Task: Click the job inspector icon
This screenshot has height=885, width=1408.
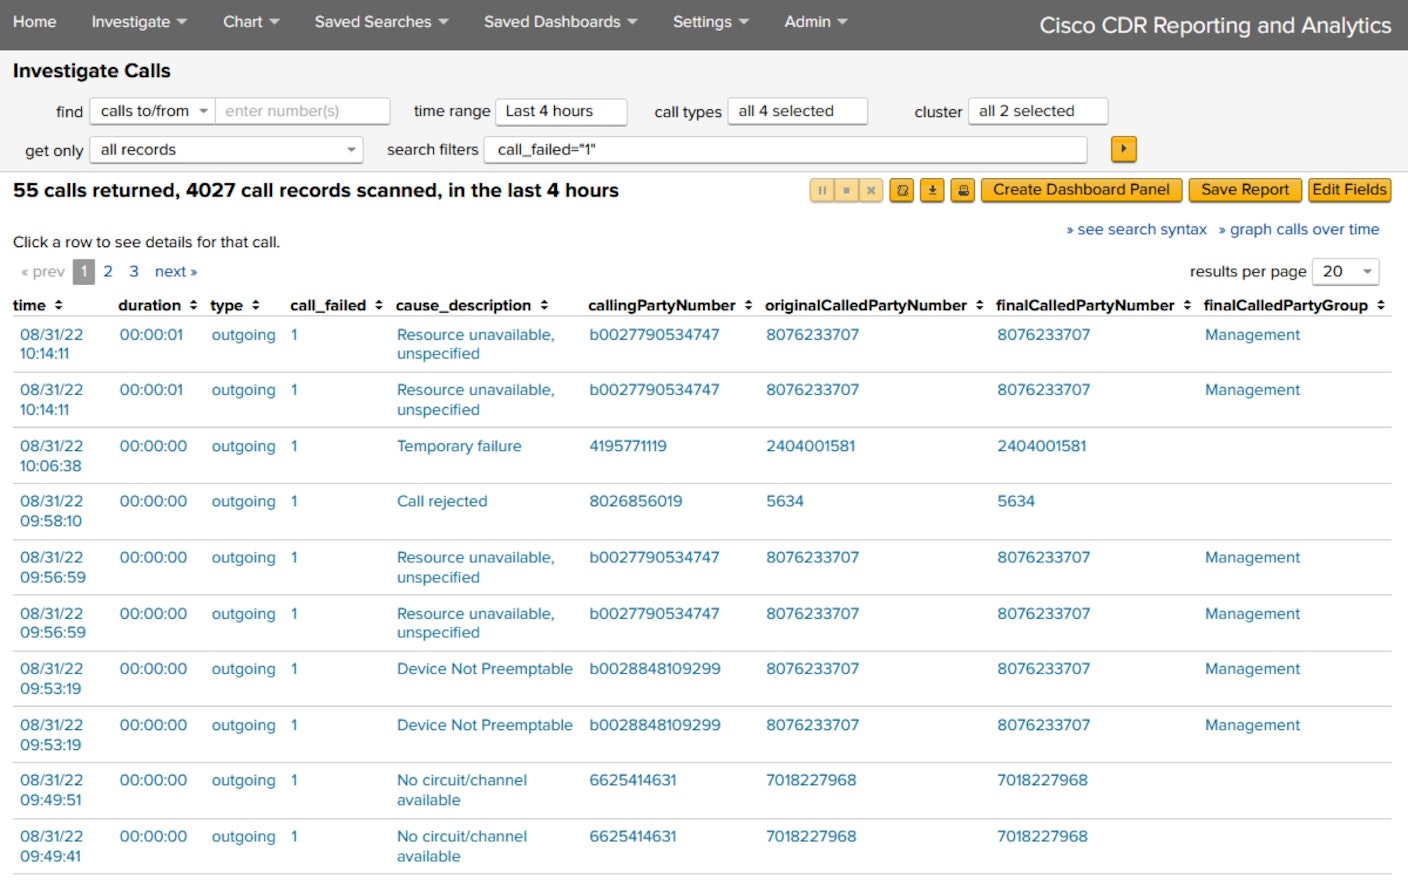Action: 902,190
